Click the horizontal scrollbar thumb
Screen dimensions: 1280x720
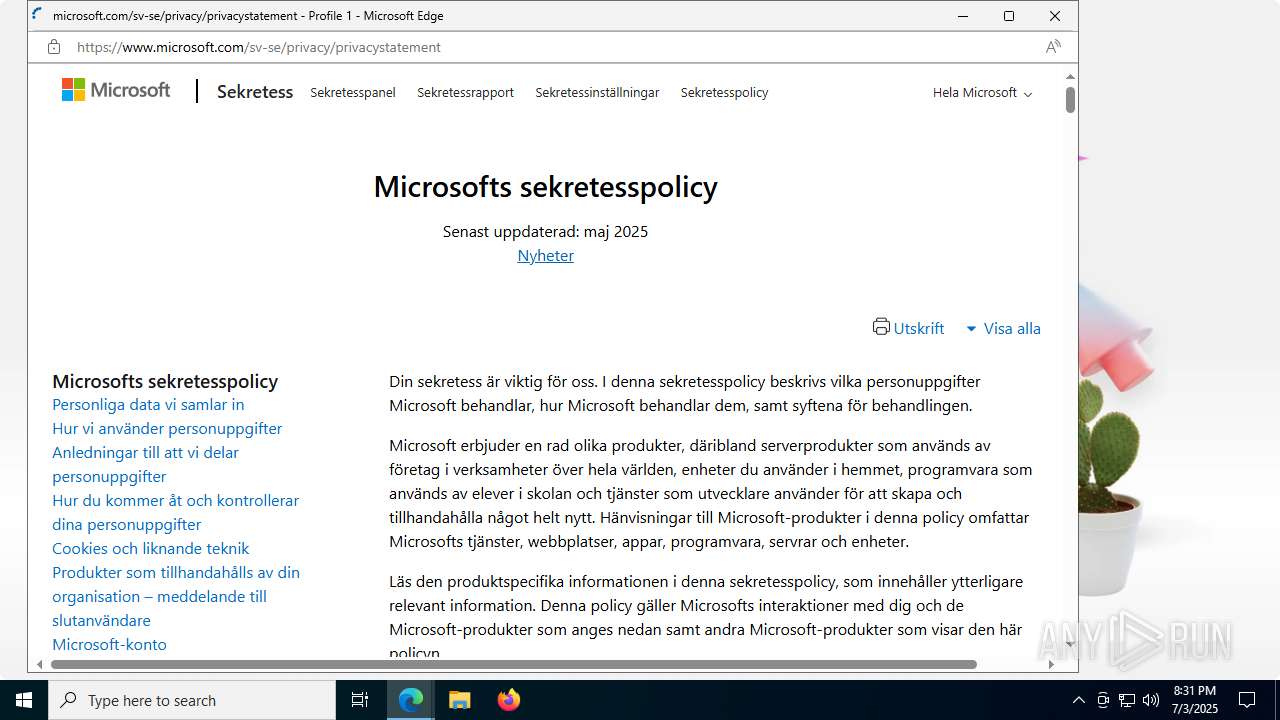(513, 664)
